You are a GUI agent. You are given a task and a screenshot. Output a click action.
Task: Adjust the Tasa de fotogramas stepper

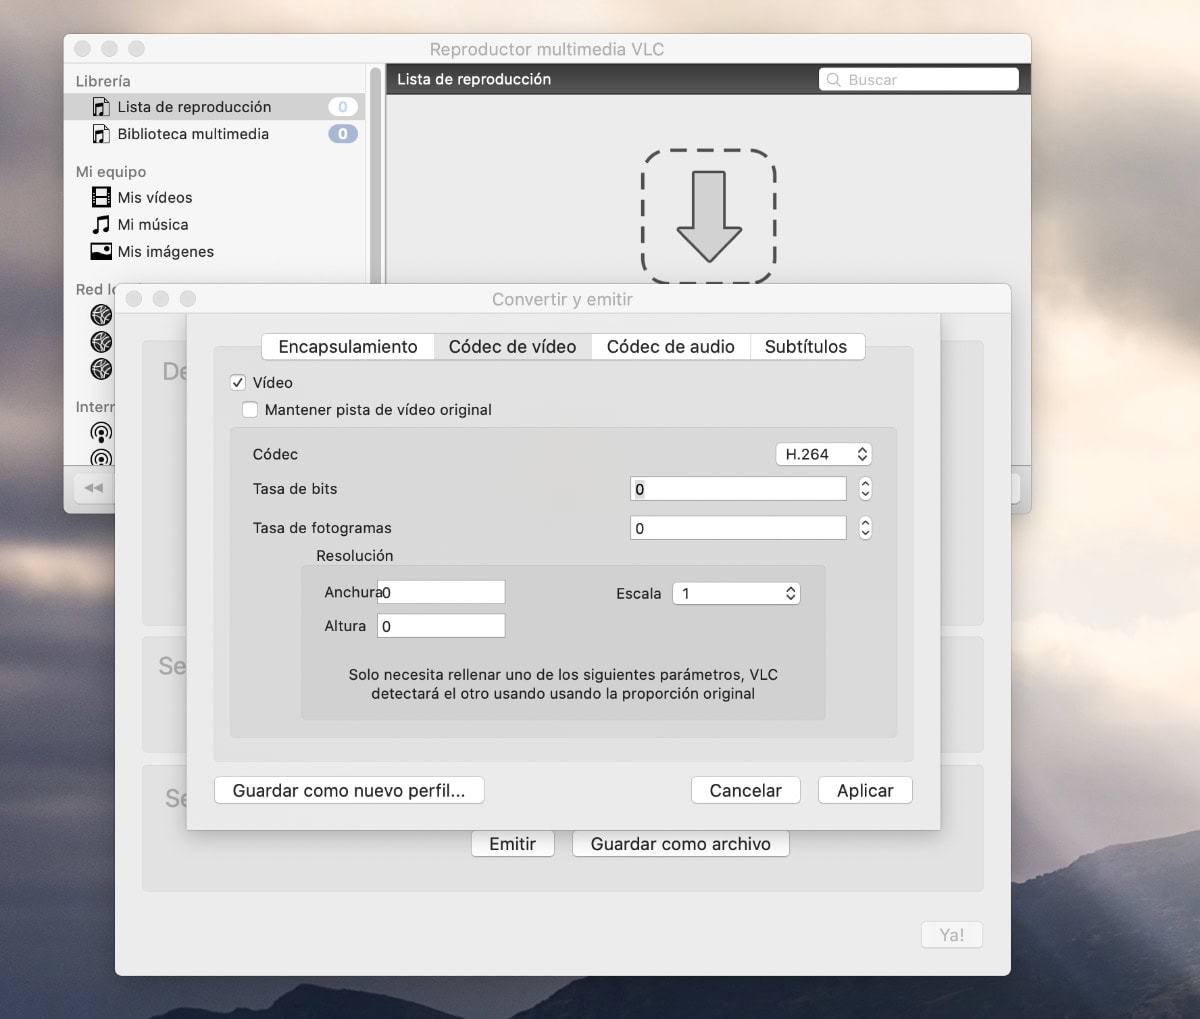[x=865, y=528]
